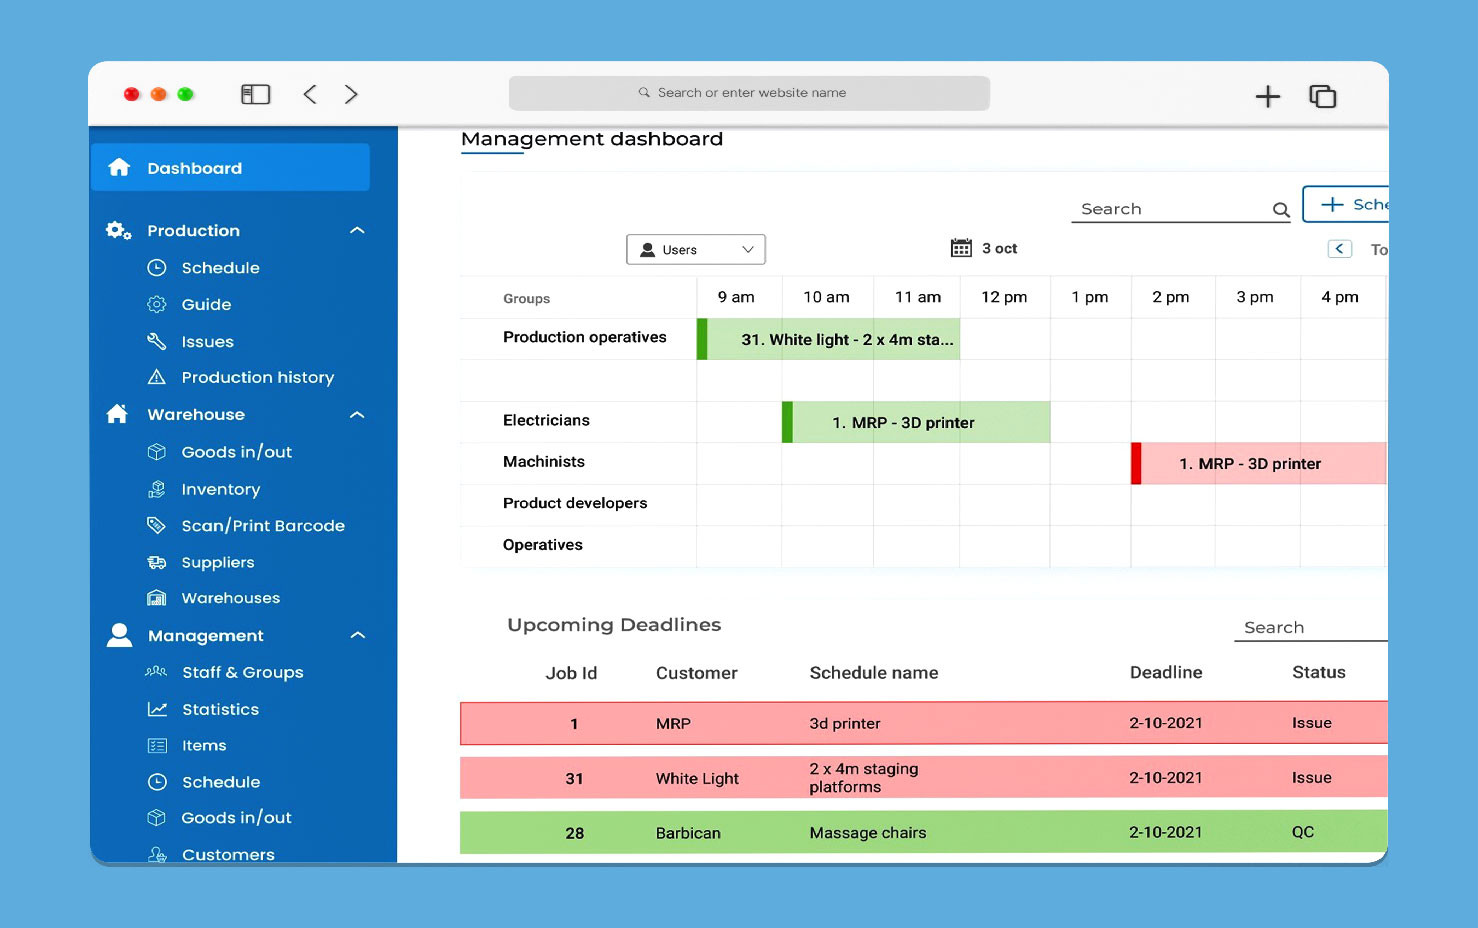1478x928 pixels.
Task: Open a new tab with plus icon
Action: (x=1267, y=96)
